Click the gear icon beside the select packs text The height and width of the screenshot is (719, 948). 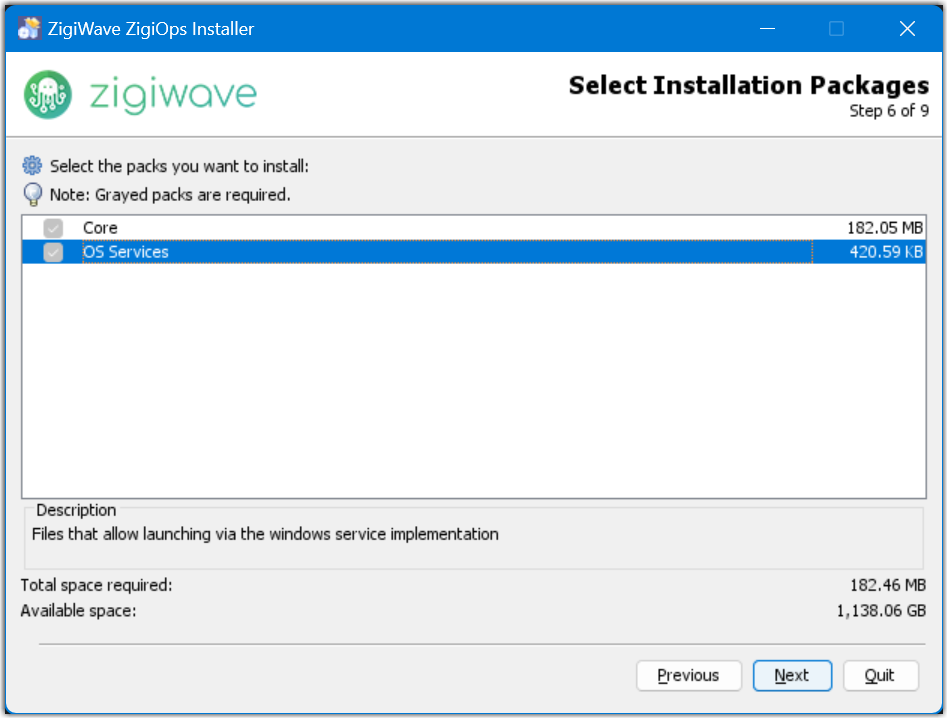(x=33, y=166)
